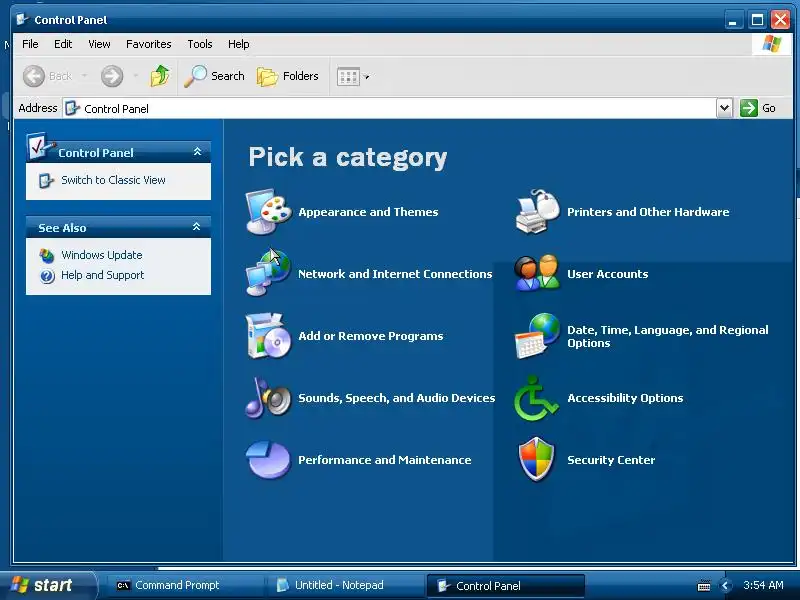Click the Switch to Classic View icon
The height and width of the screenshot is (600, 800).
pyautogui.click(x=46, y=181)
